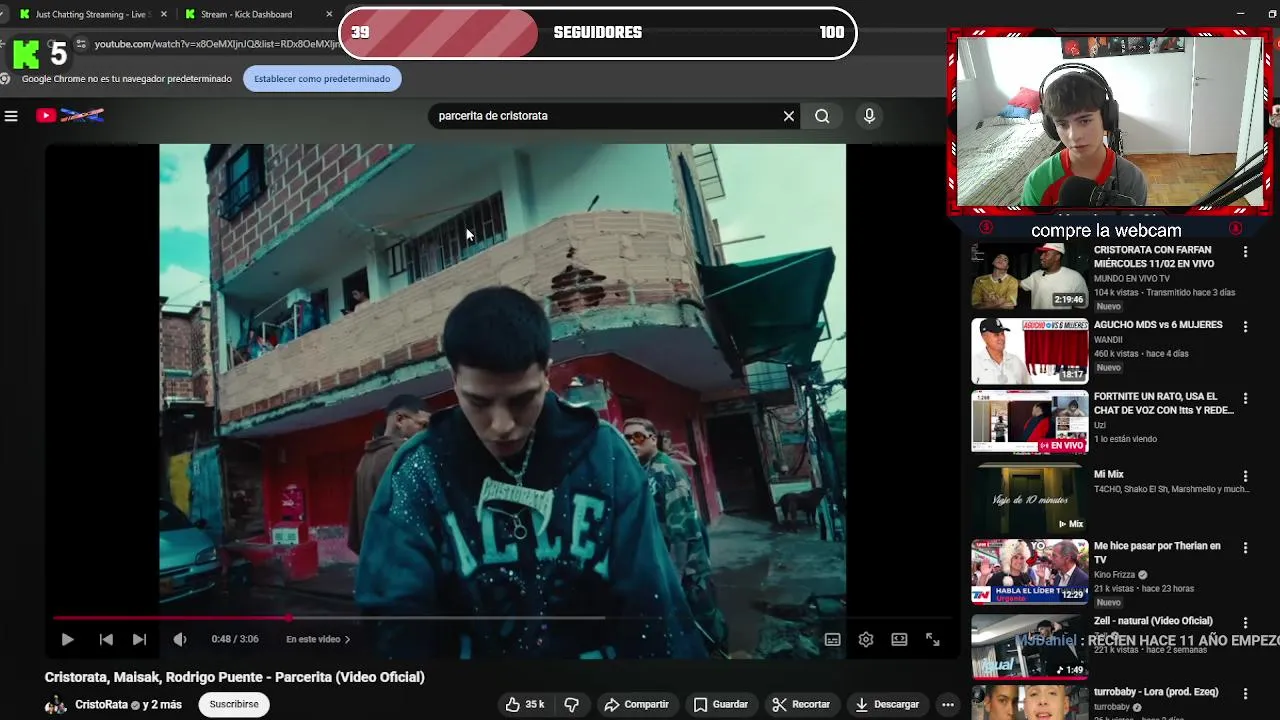The width and height of the screenshot is (1280, 720).
Task: Enter full screen mode
Action: click(x=932, y=639)
